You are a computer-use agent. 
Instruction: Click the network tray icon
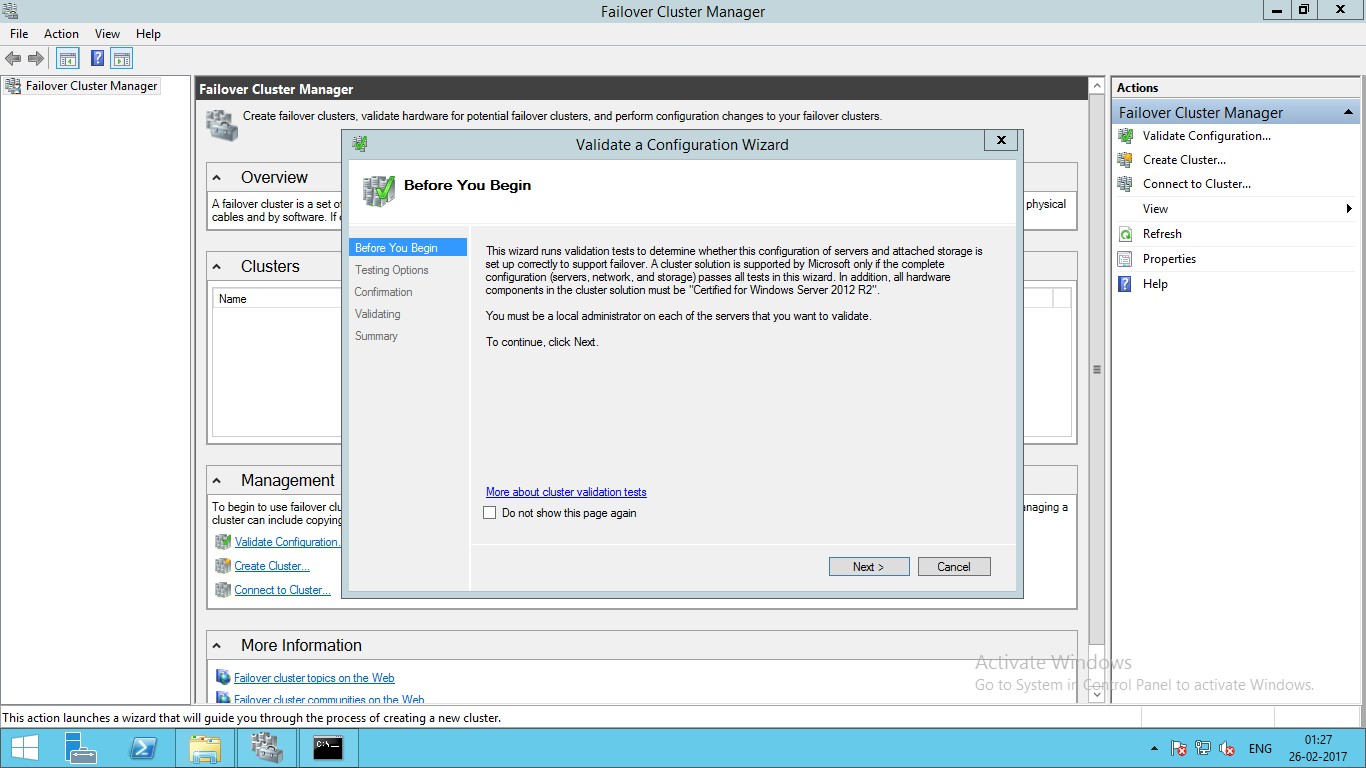coord(1203,748)
